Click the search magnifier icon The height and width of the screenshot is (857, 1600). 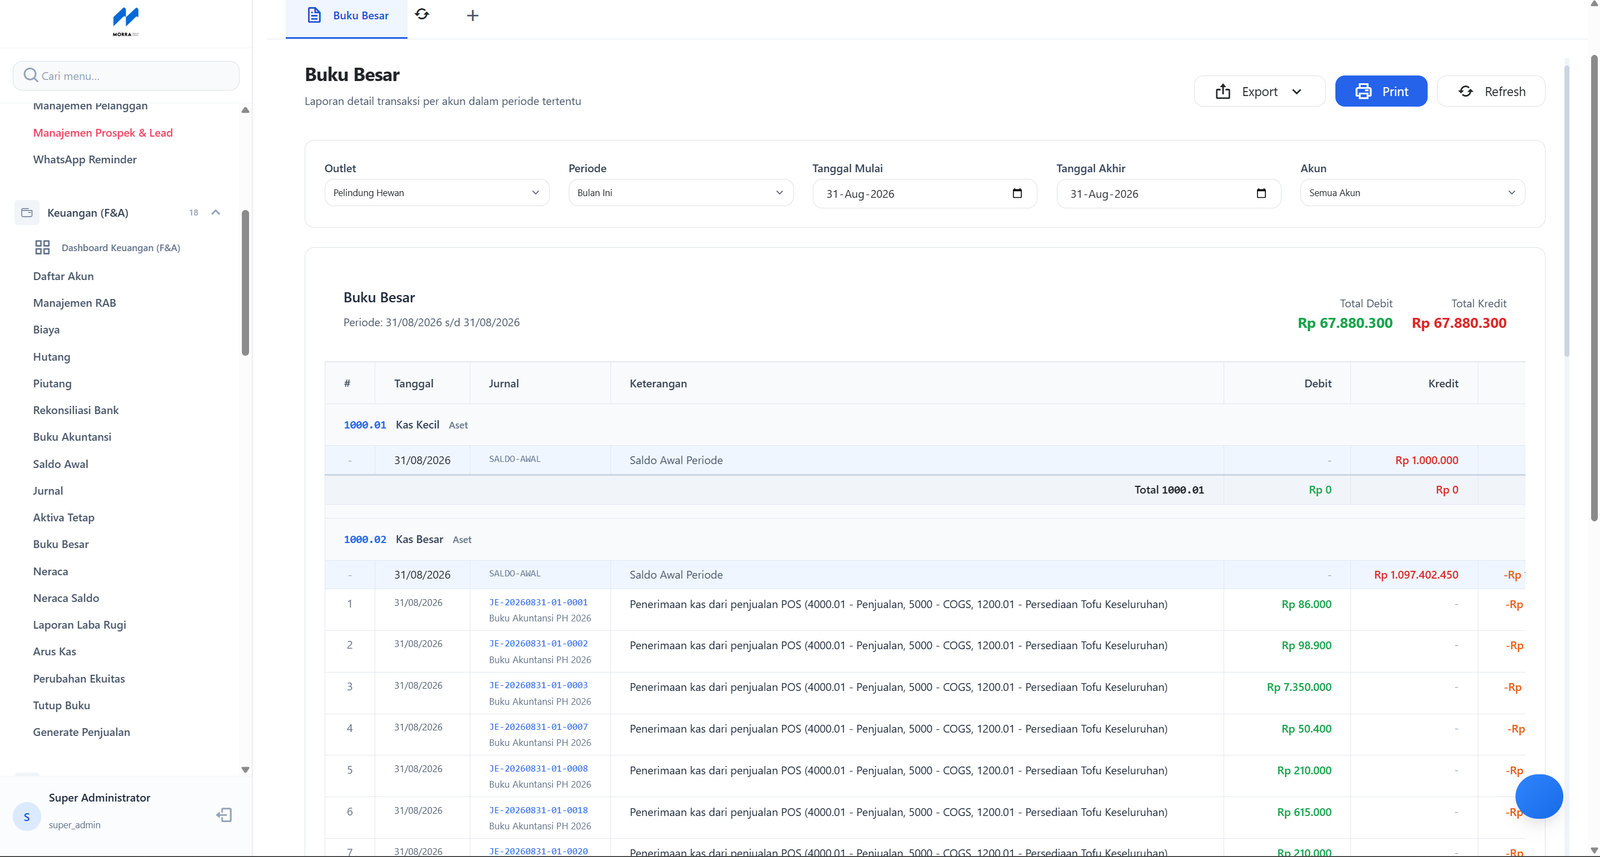[x=31, y=75]
